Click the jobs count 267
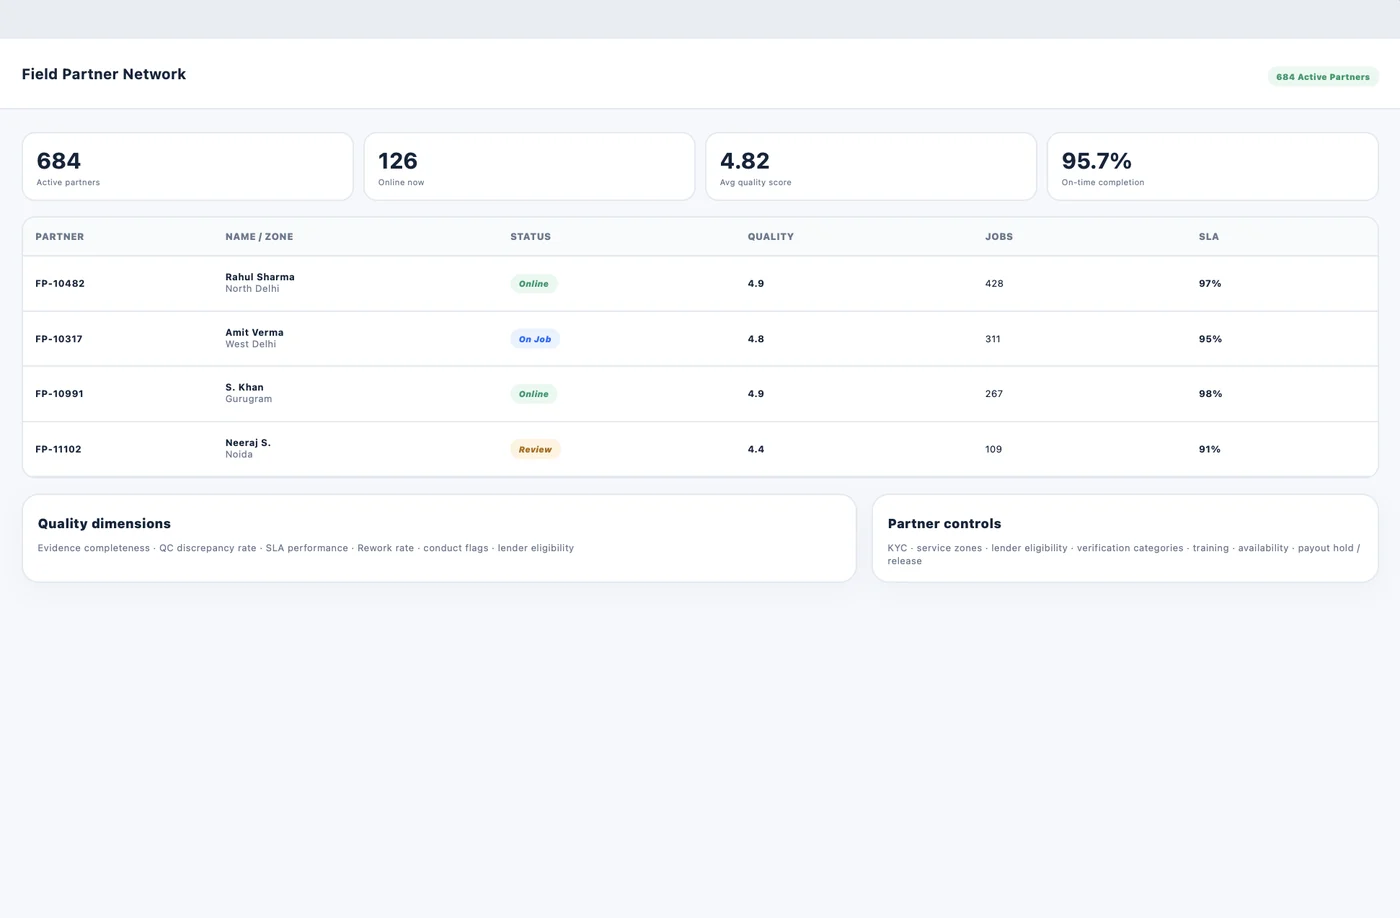This screenshot has width=1400, height=918. tap(994, 394)
